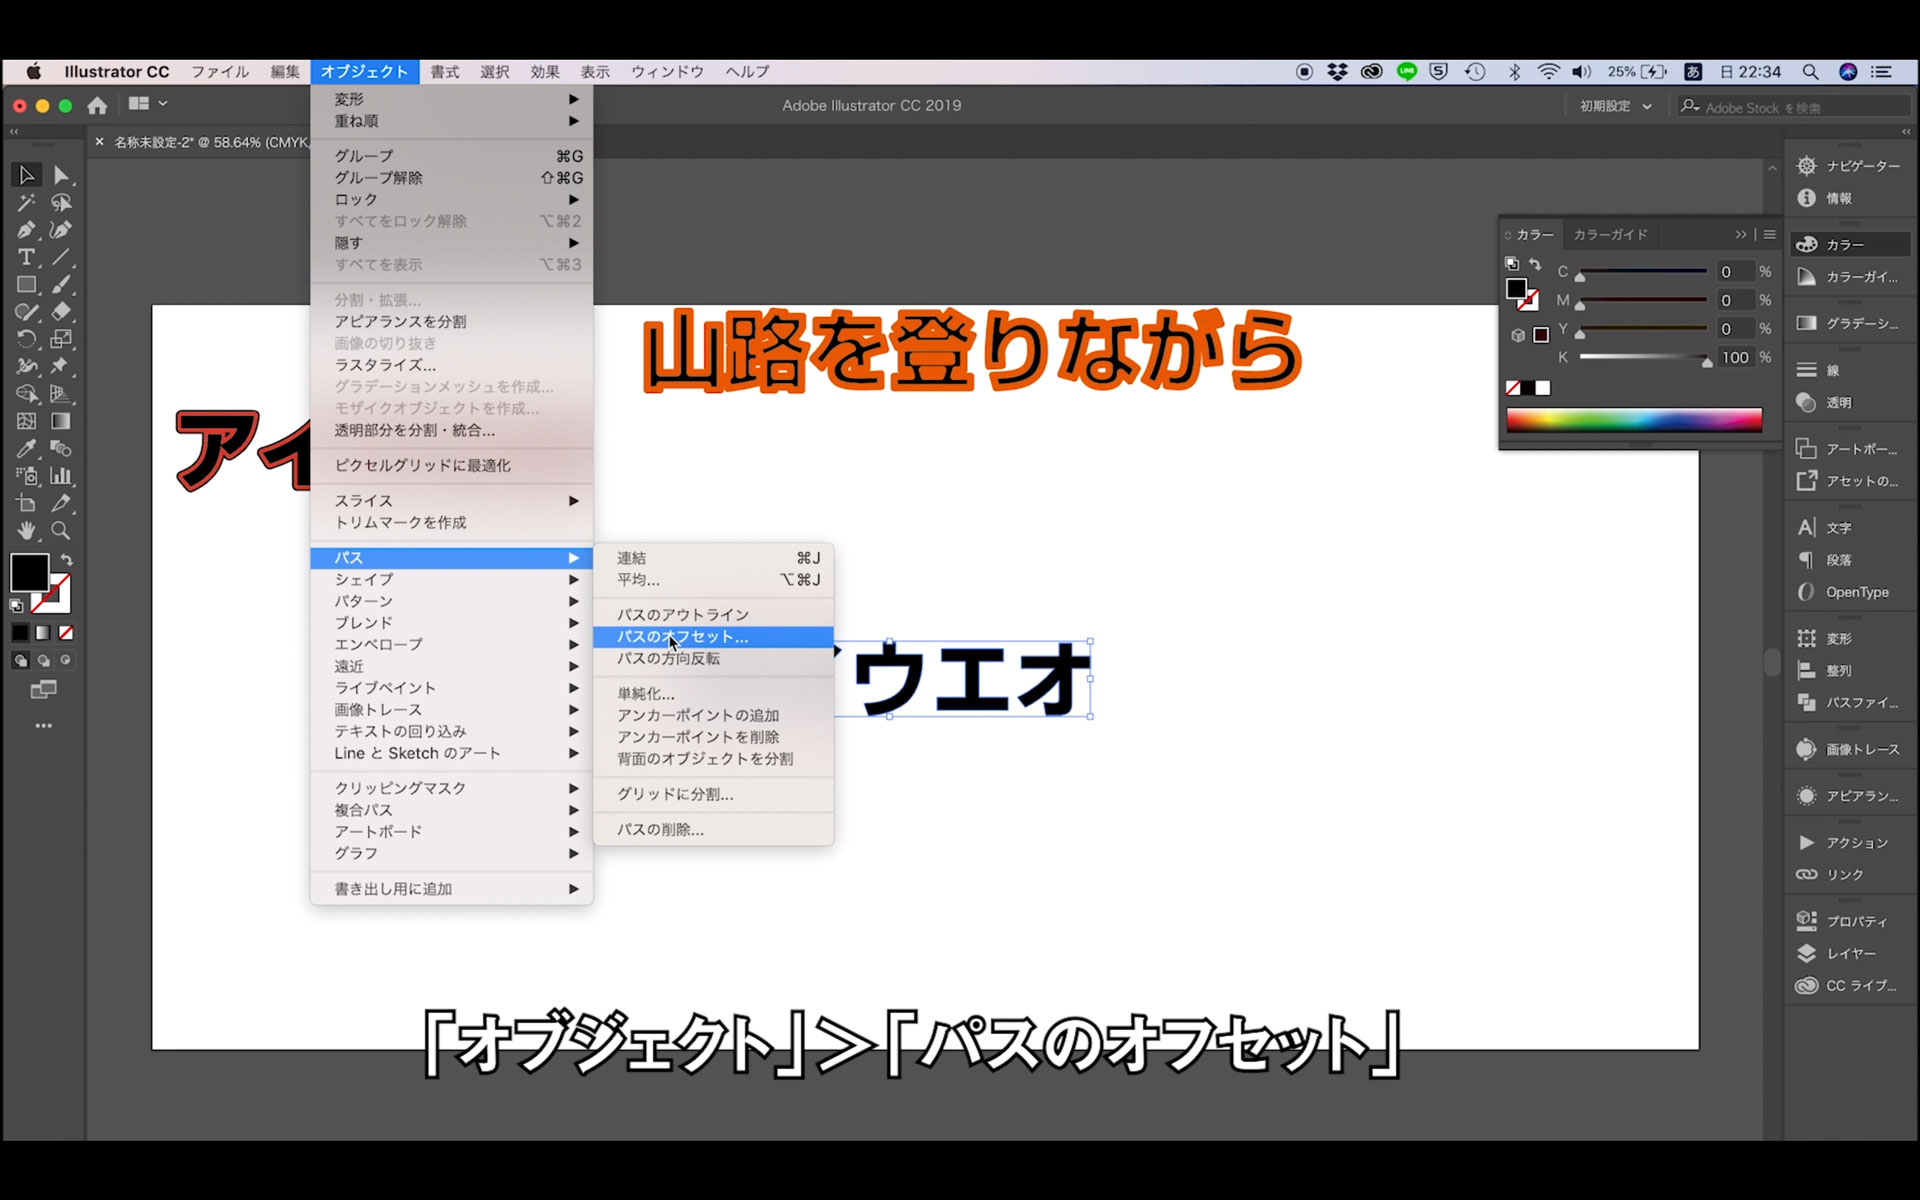
Task: Enable Draw Behind mode
Action: click(x=43, y=660)
